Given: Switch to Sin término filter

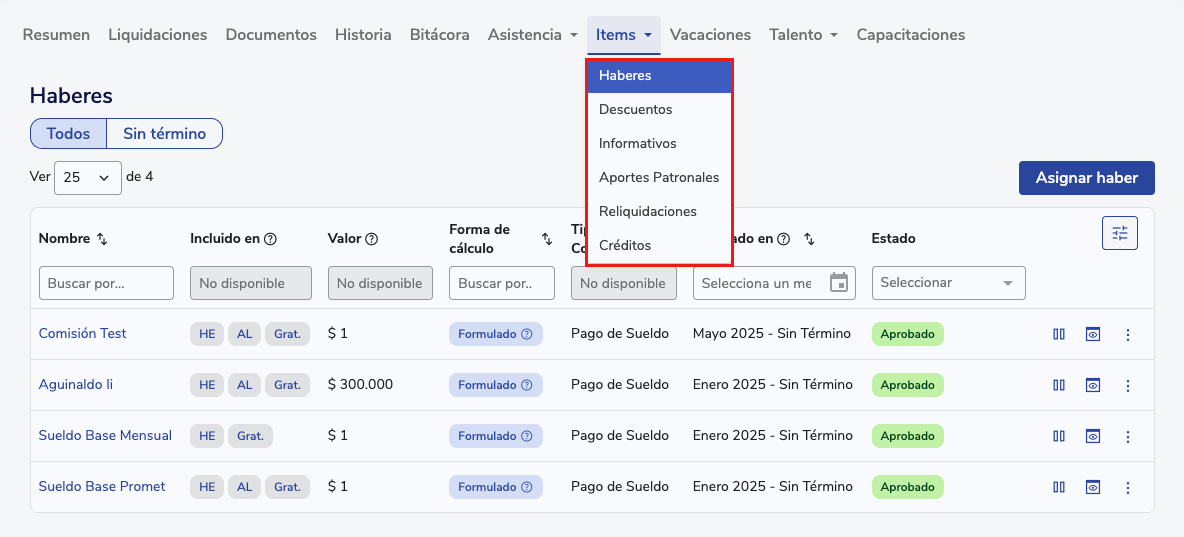Looking at the screenshot, I should click(164, 134).
